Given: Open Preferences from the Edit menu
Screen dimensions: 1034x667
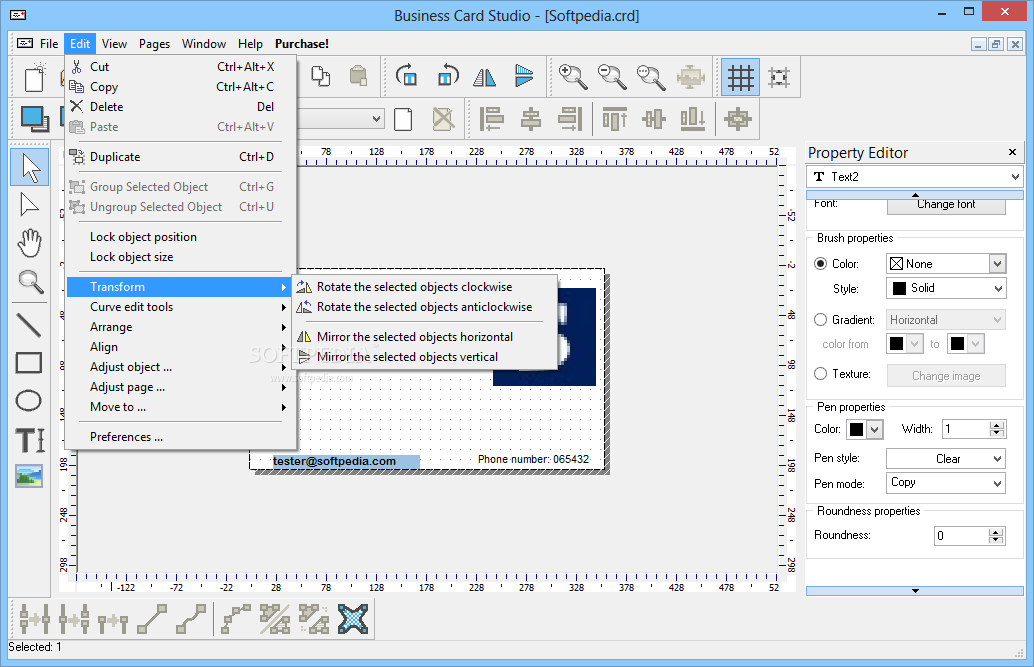Looking at the screenshot, I should pos(179,437).
